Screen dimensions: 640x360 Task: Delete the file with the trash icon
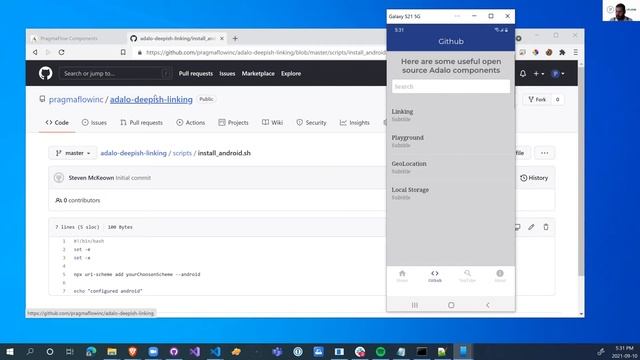546,227
